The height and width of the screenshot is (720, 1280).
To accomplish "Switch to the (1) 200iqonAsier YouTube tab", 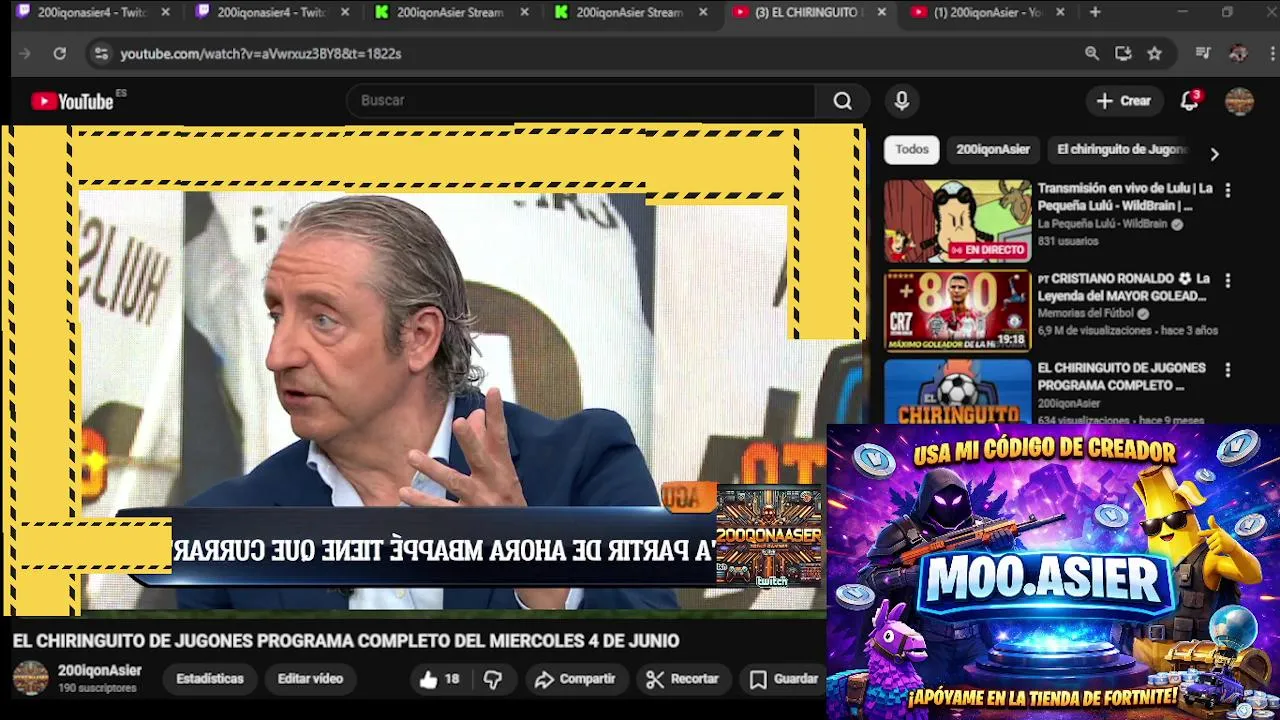I will pos(990,12).
